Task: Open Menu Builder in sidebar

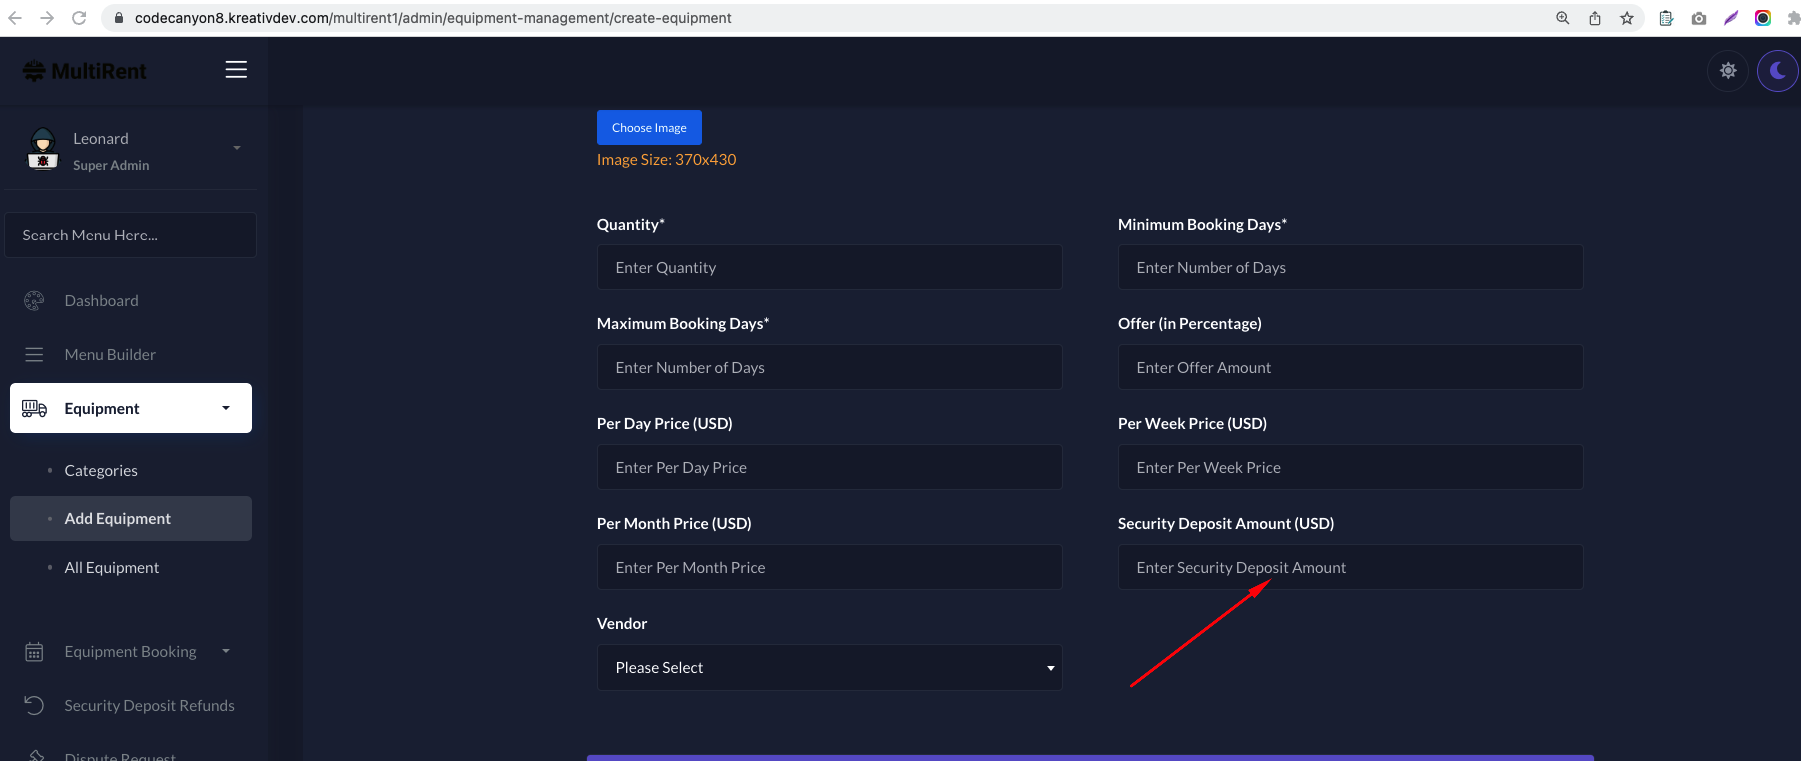Action: pos(110,354)
